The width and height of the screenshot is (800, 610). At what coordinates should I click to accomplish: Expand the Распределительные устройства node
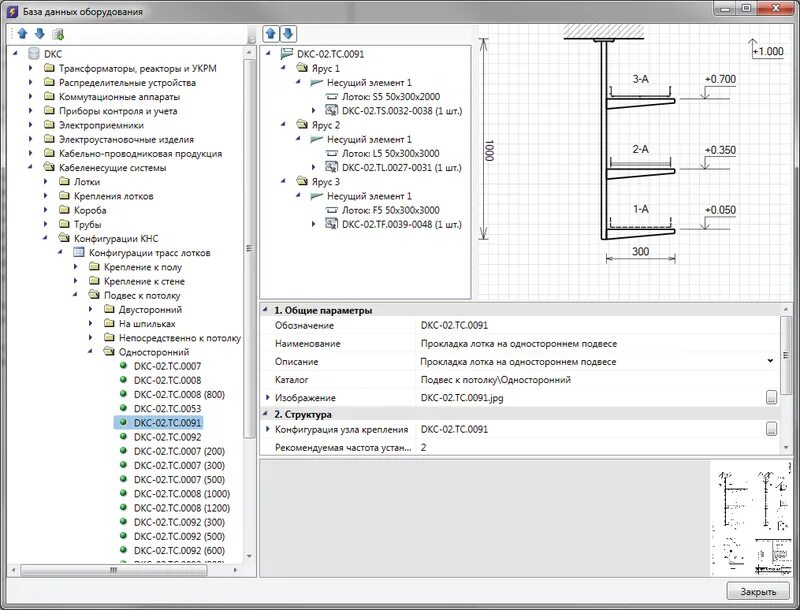pyautogui.click(x=31, y=82)
